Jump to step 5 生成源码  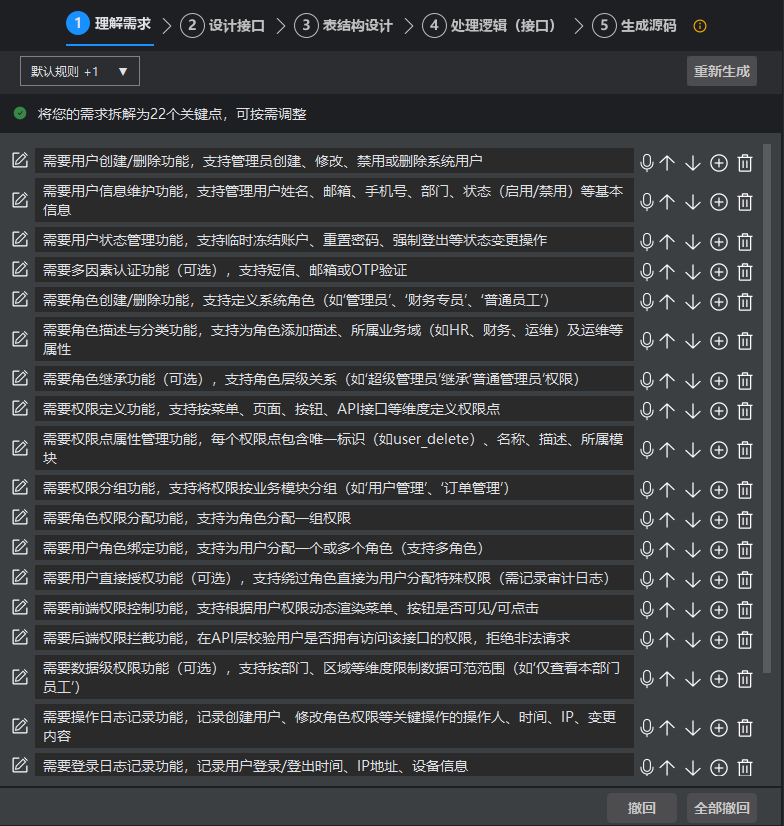tap(634, 26)
